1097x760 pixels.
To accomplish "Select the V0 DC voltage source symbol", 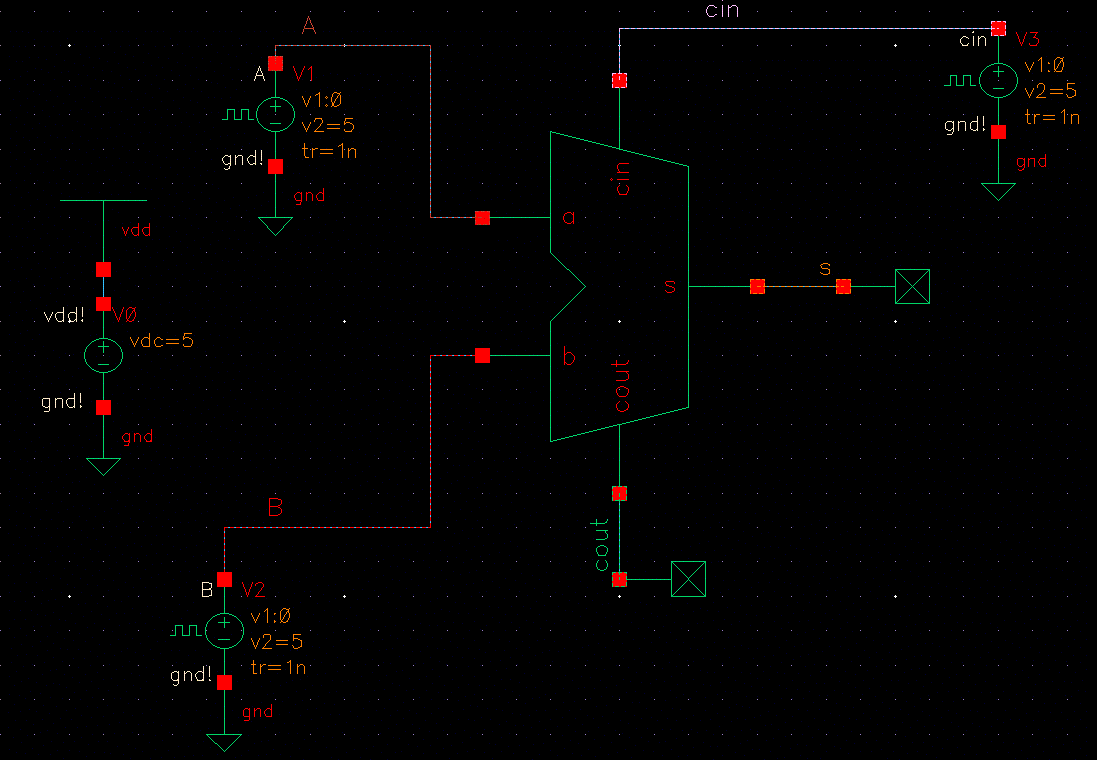I will (x=104, y=355).
